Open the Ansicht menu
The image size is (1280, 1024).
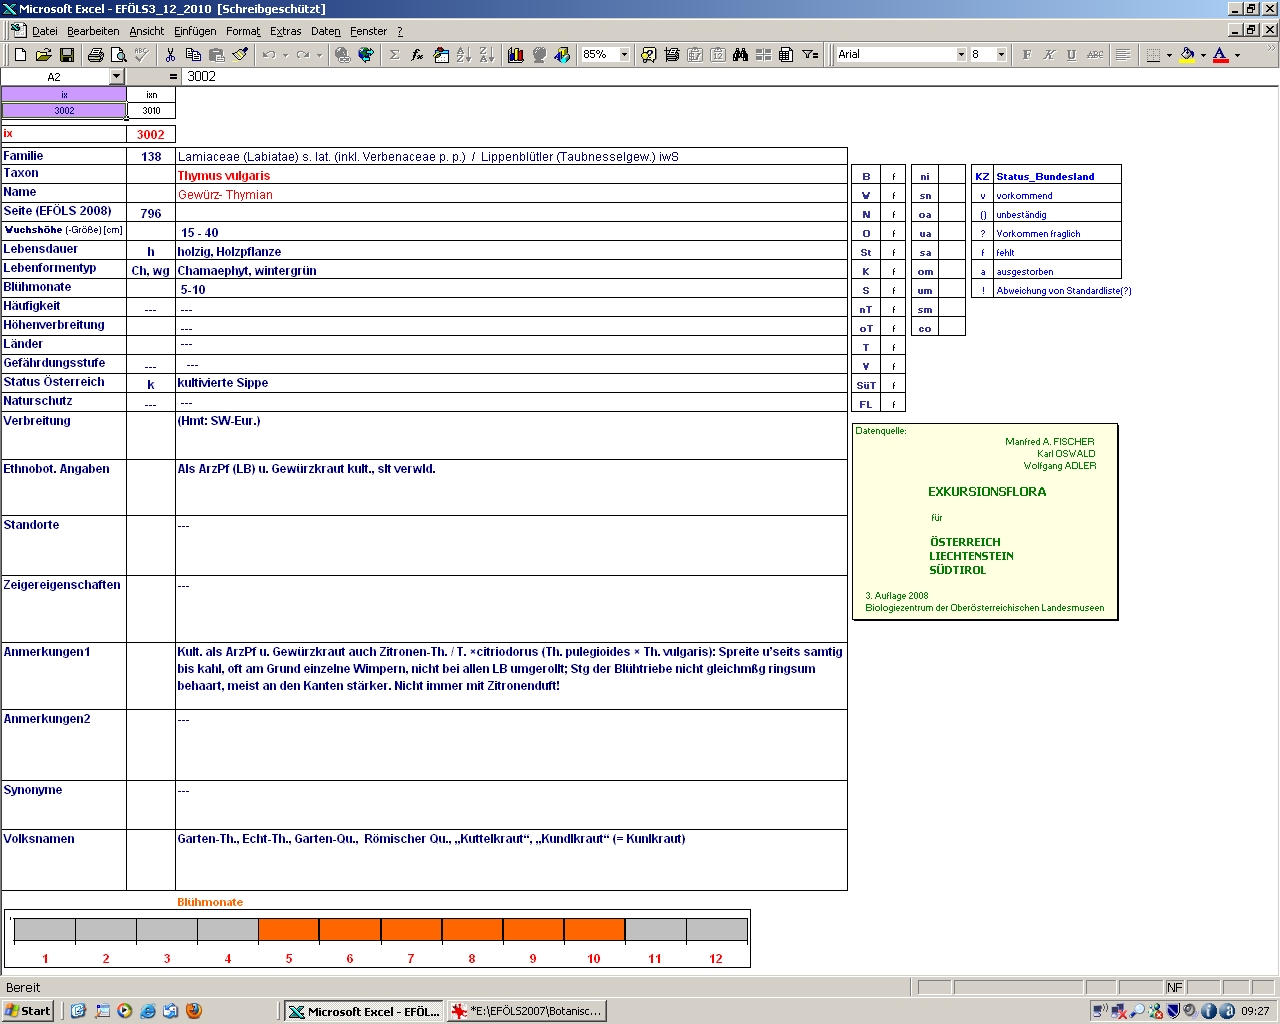click(x=147, y=31)
